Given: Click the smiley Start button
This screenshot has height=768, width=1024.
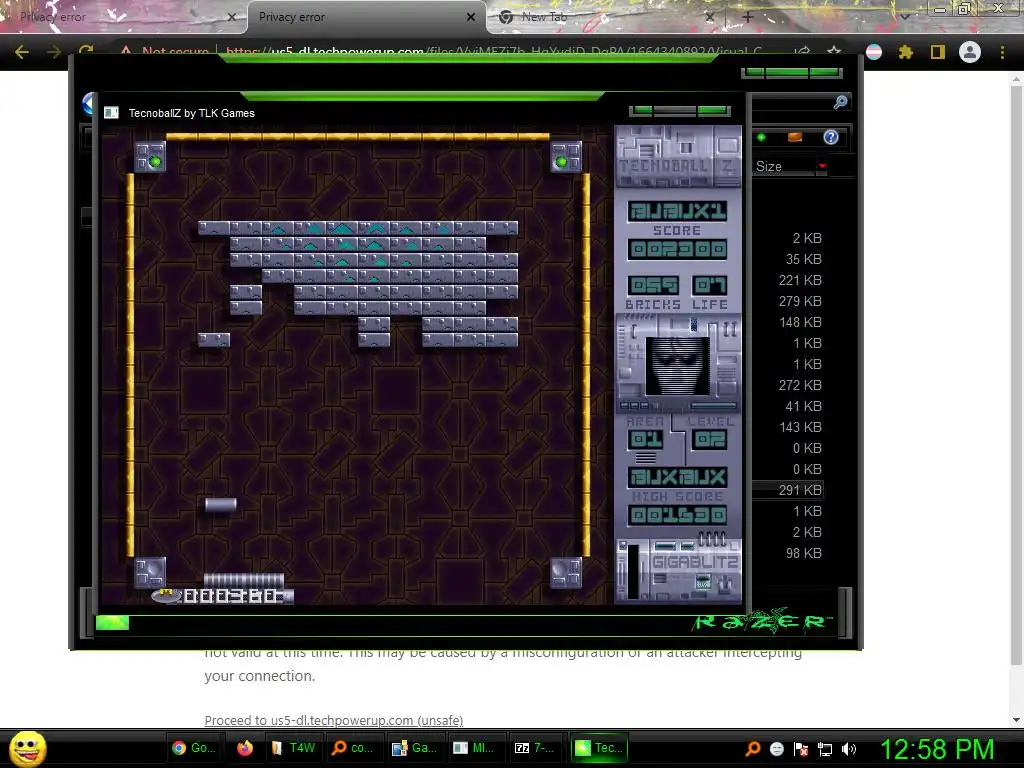Looking at the screenshot, I should coord(27,748).
